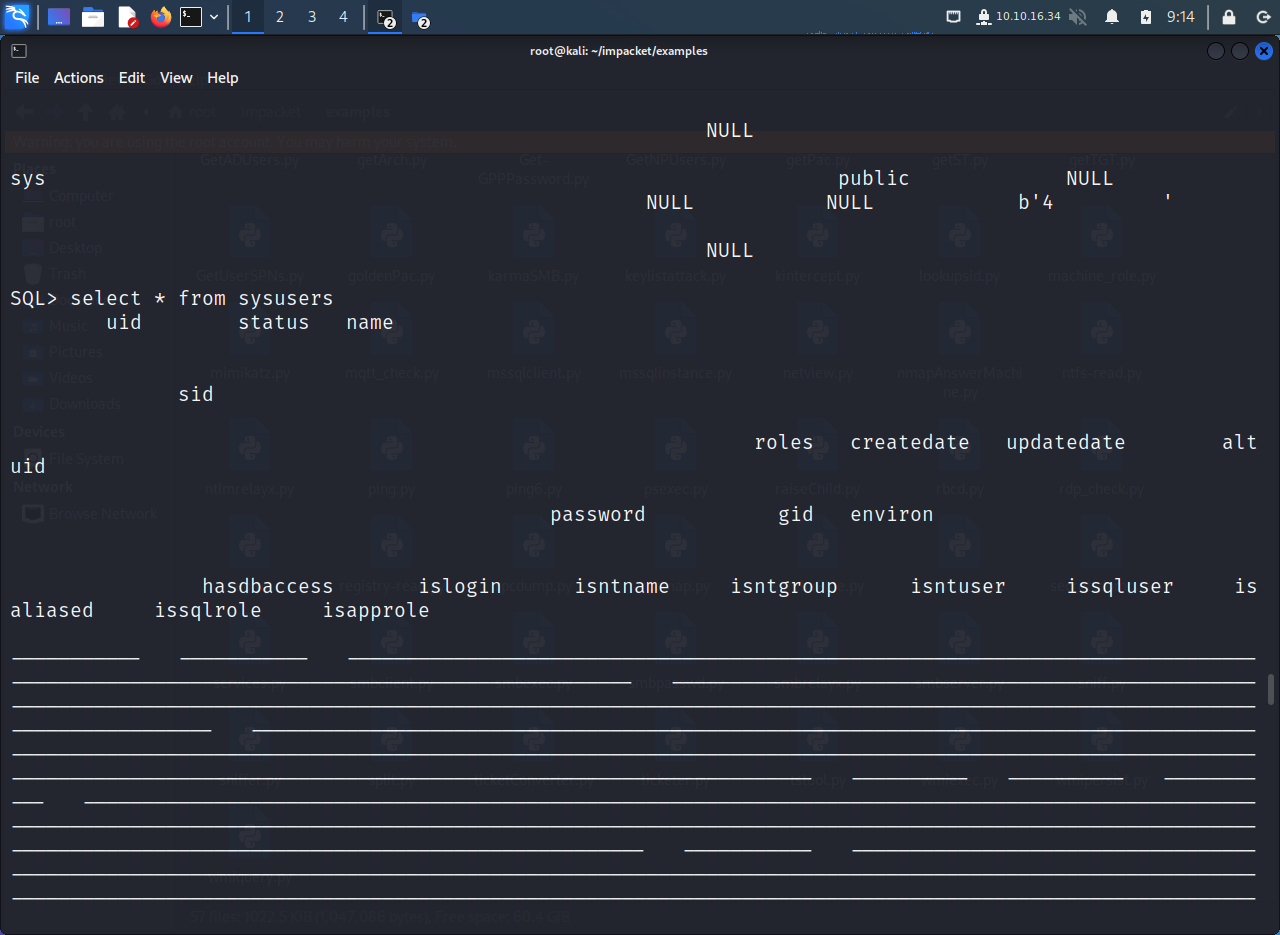Open the terminal emulator launcher icon
1280x935 pixels.
click(191, 17)
